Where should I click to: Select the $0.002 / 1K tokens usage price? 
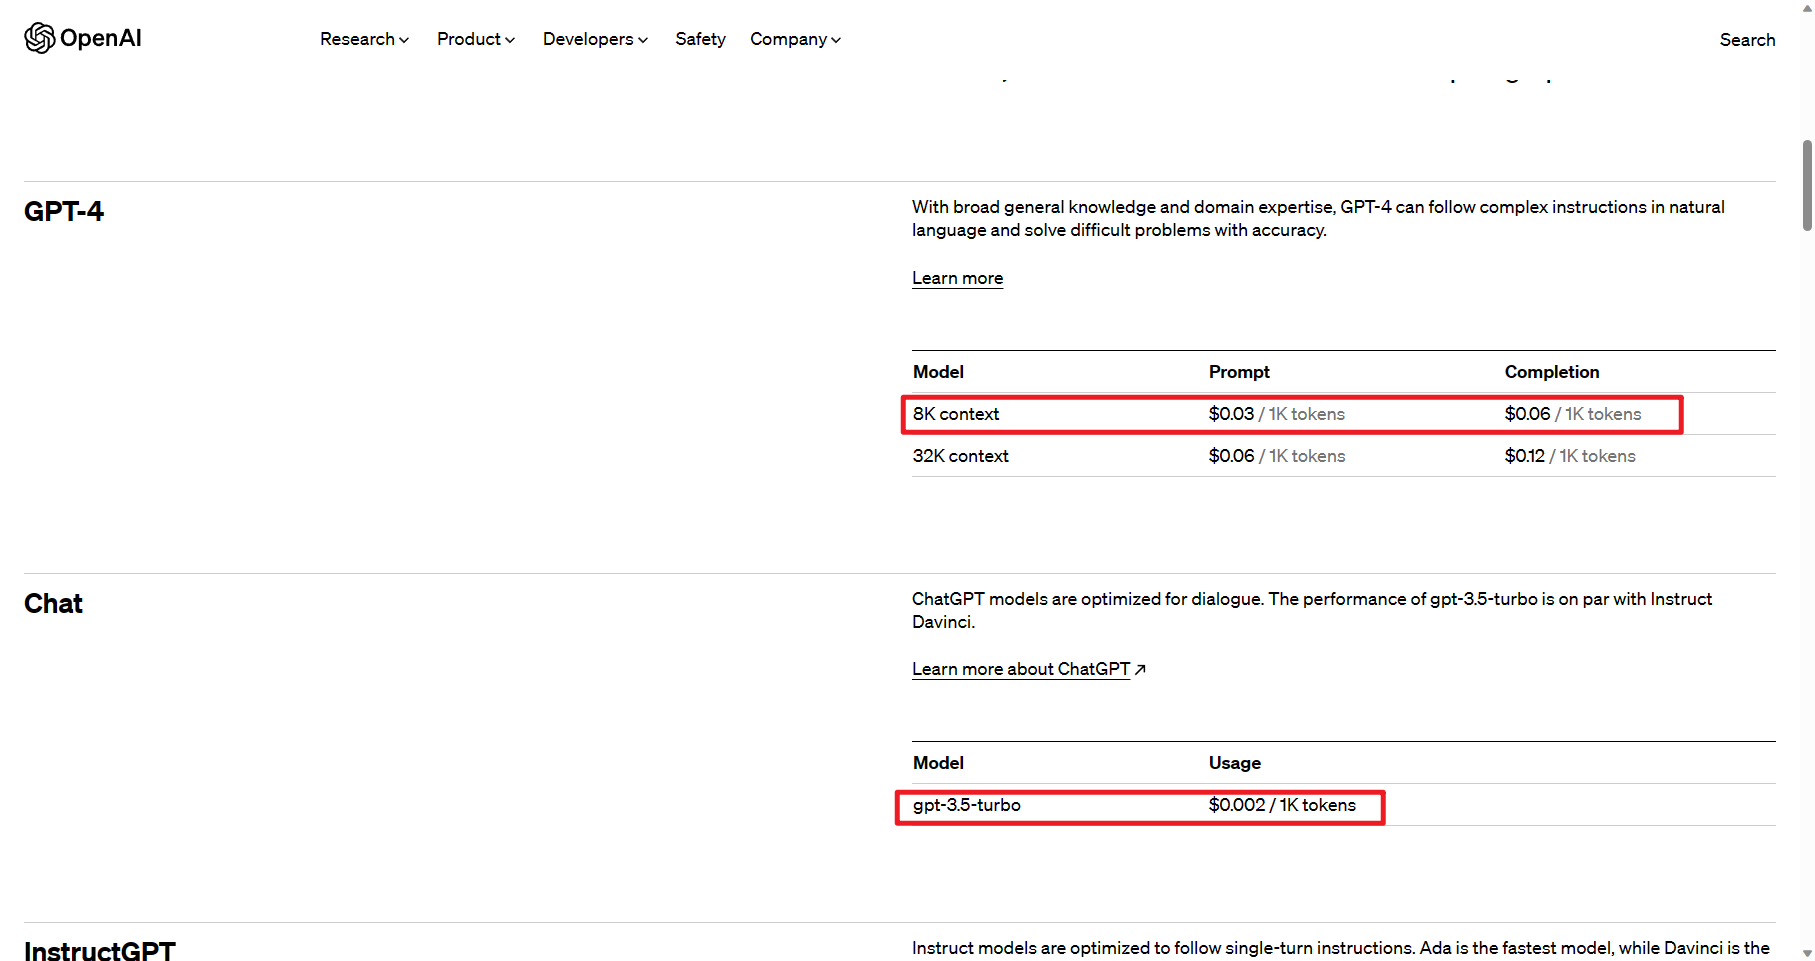(1282, 805)
